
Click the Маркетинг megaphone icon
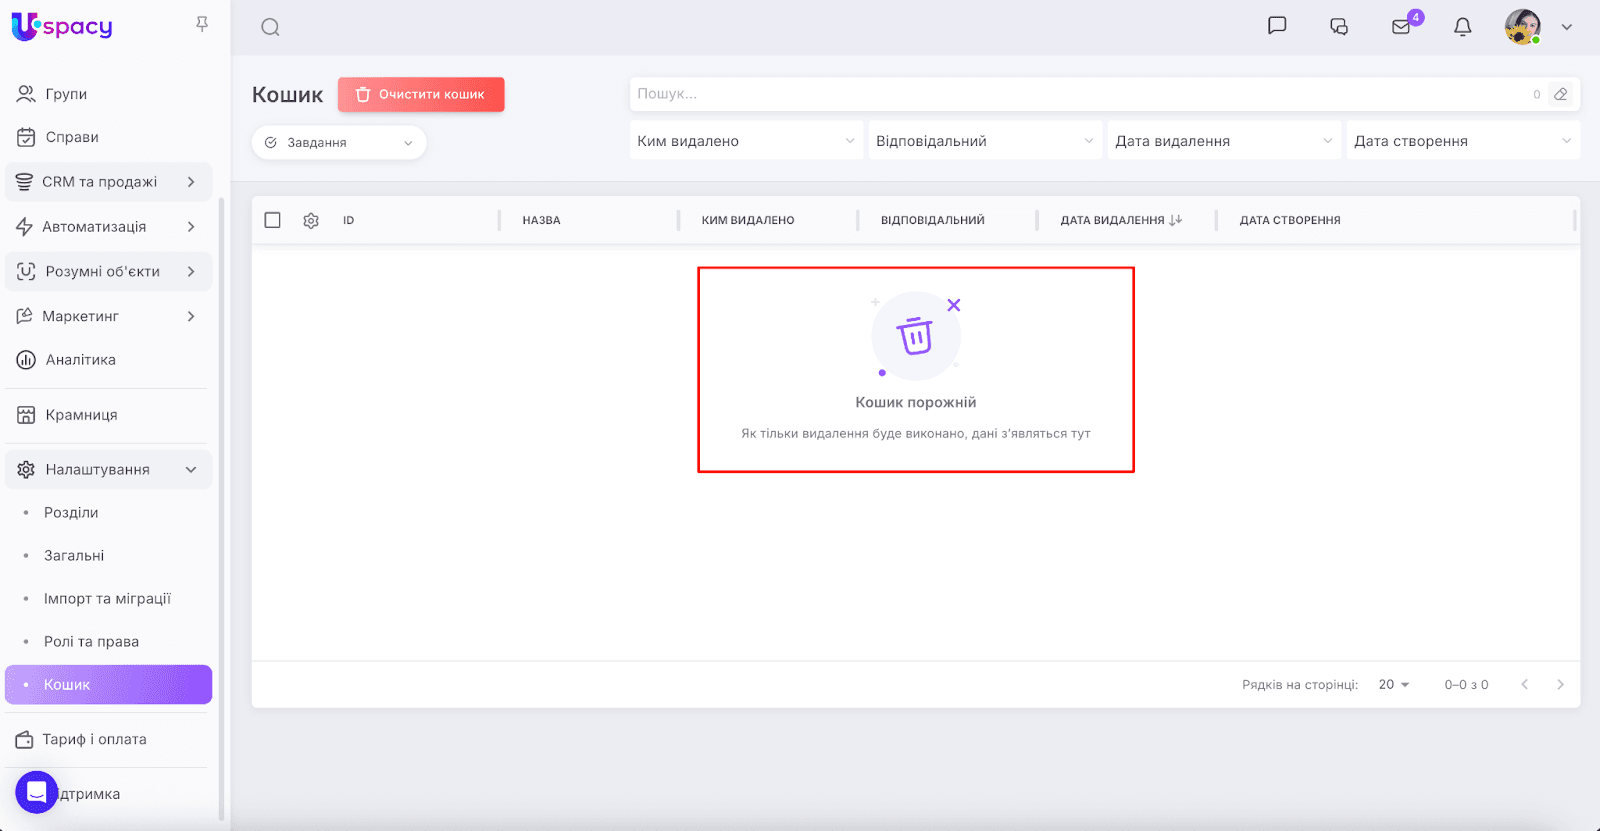click(x=24, y=317)
